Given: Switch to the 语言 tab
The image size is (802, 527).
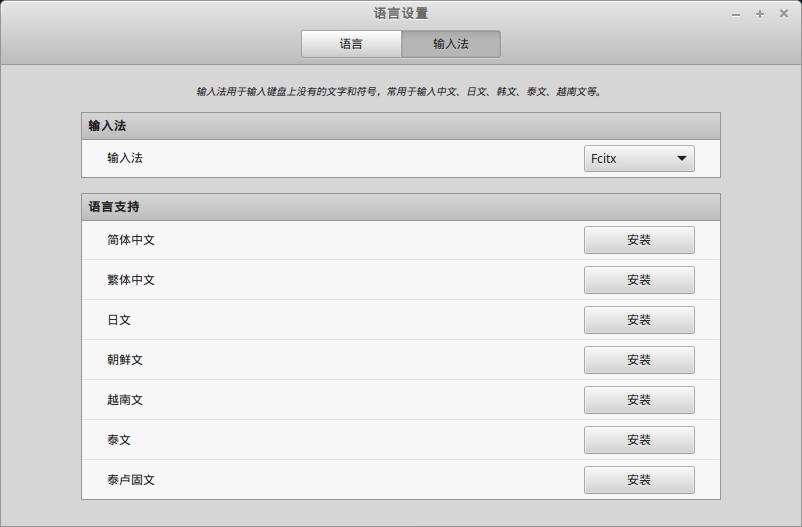Looking at the screenshot, I should [x=351, y=44].
